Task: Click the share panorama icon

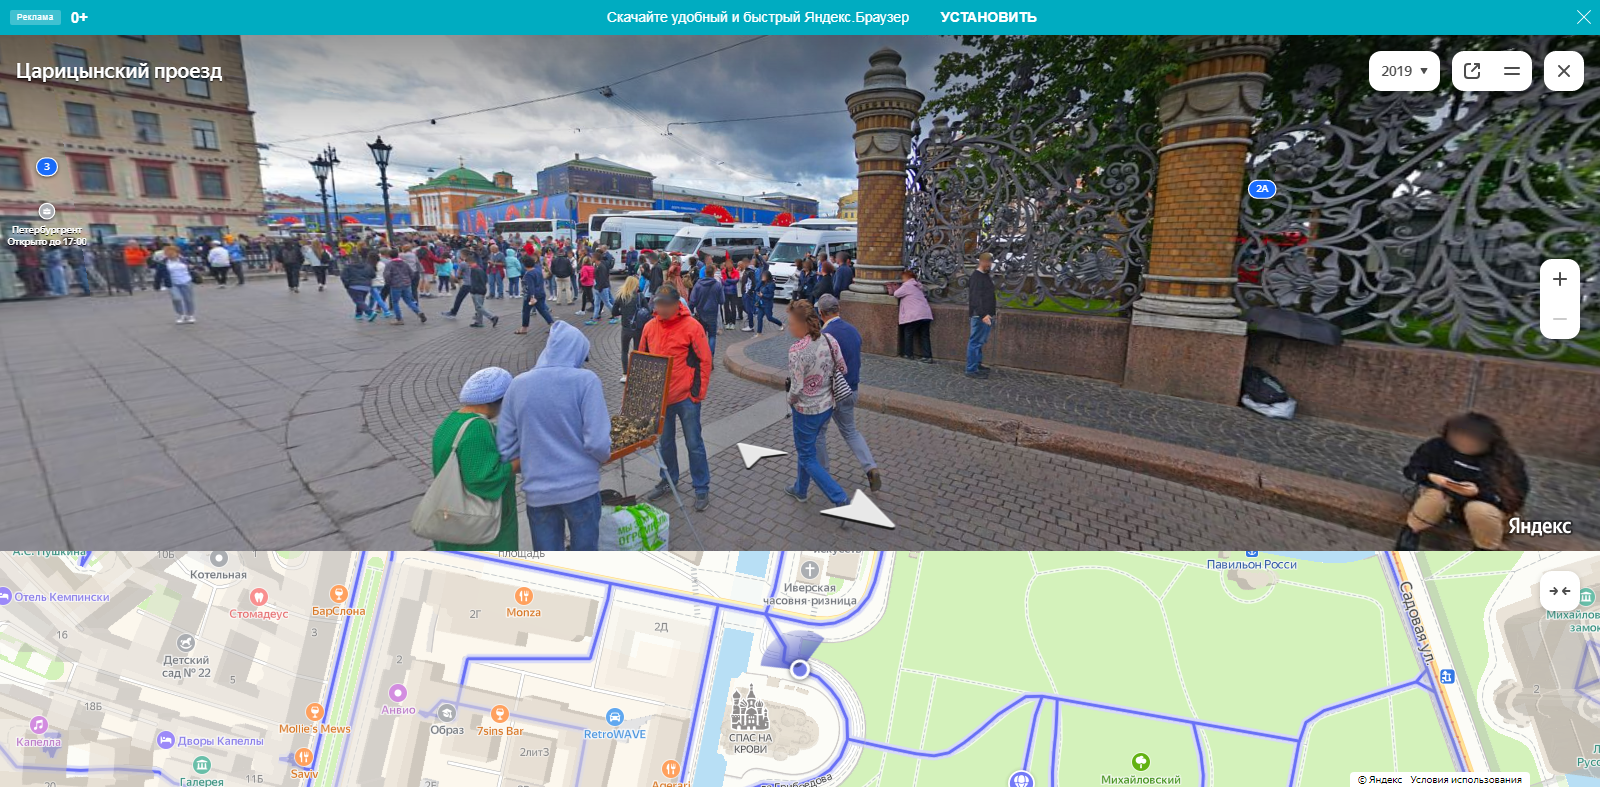Action: click(x=1472, y=71)
